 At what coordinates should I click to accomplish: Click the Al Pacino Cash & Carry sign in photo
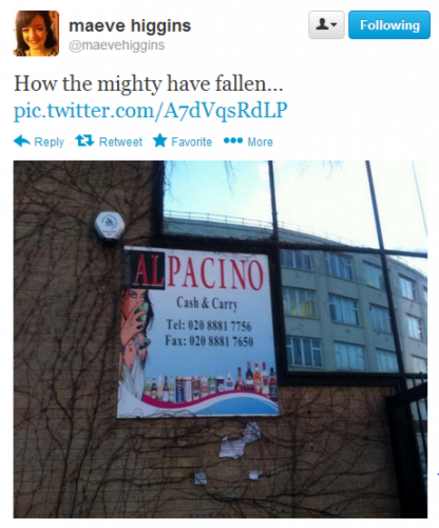198,332
